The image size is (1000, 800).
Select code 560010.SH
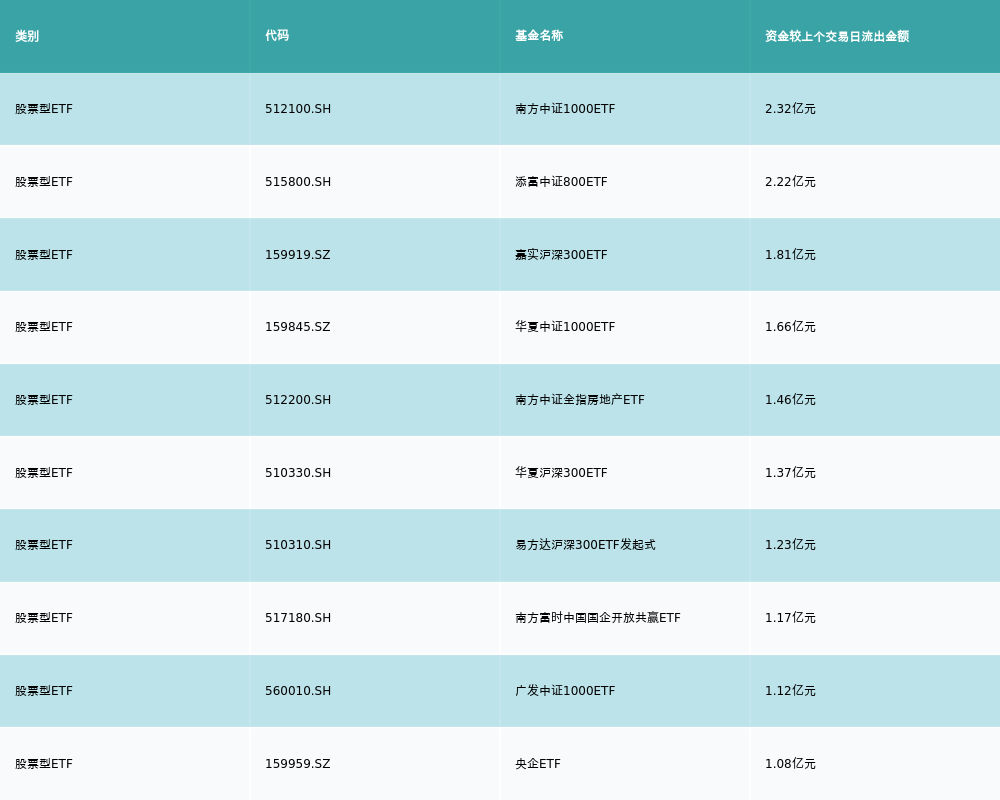pyautogui.click(x=298, y=691)
